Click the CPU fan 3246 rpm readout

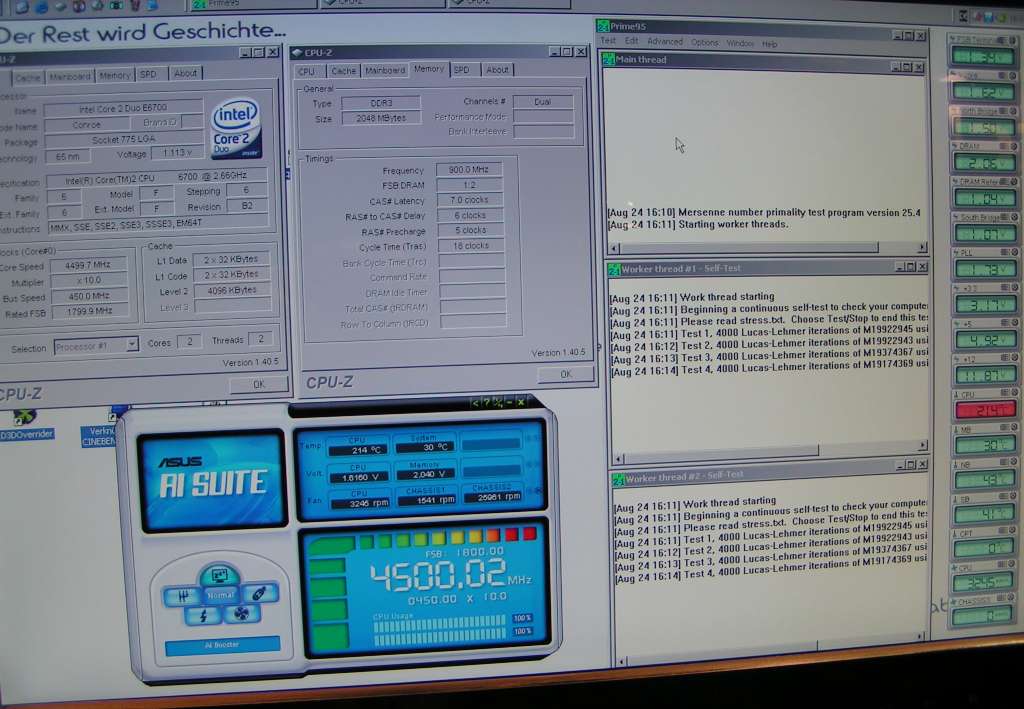(359, 503)
